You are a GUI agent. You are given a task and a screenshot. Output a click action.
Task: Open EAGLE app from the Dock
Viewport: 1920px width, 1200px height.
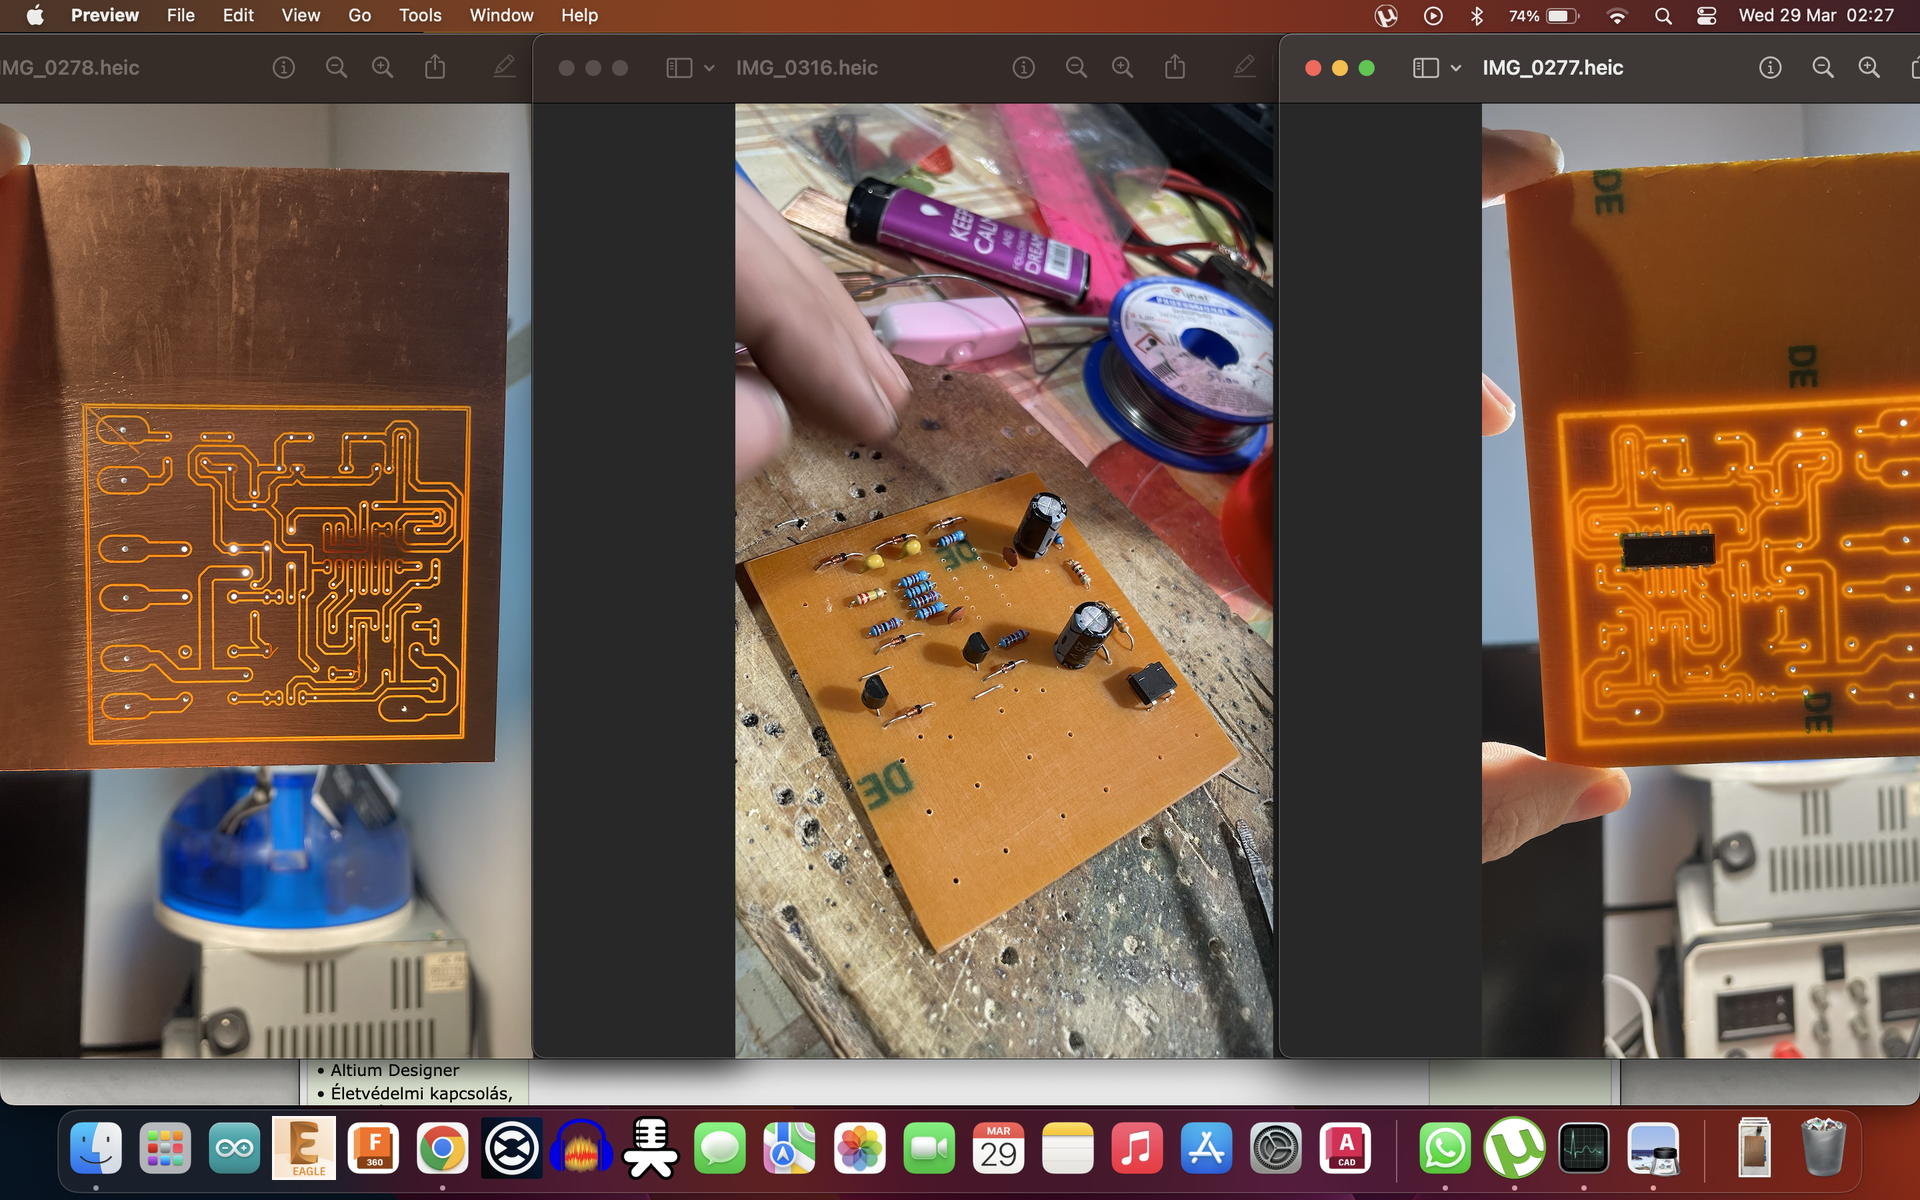[304, 1148]
